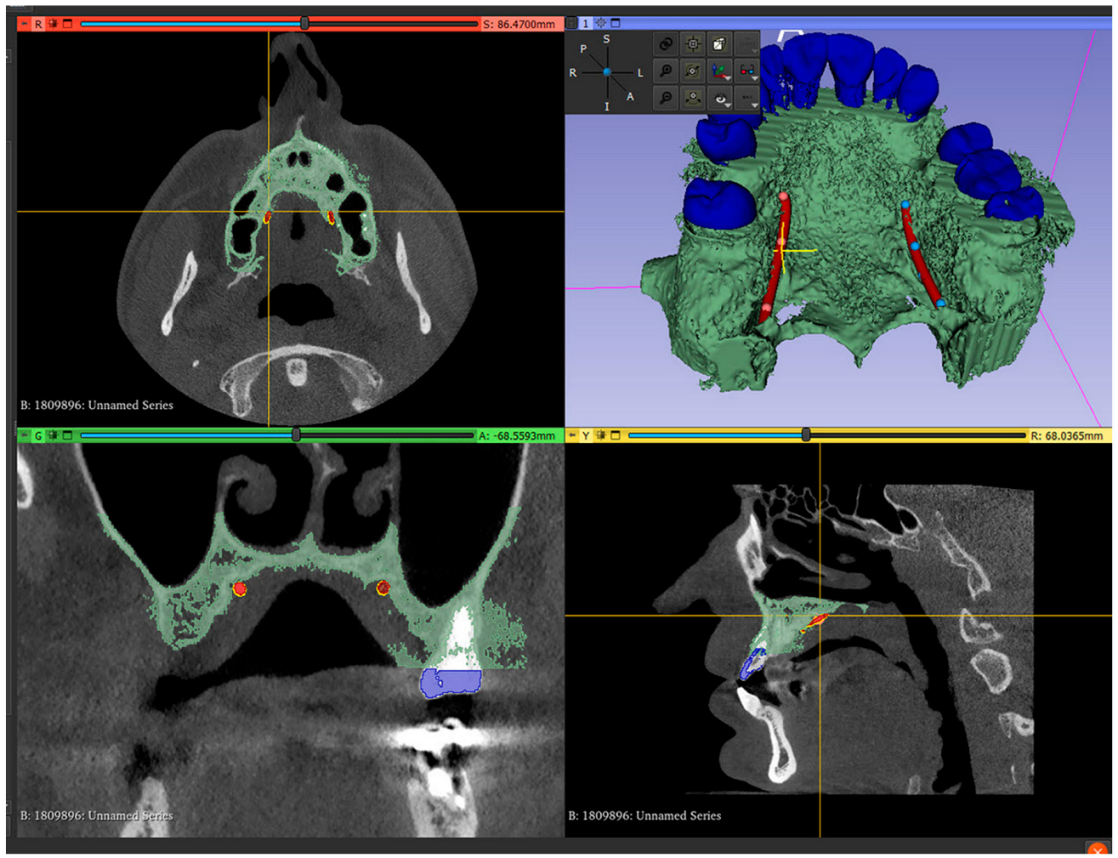Viewport: 1118px width, 858px height.
Task: Toggle orthographic projection cube icon
Action: click(x=719, y=44)
